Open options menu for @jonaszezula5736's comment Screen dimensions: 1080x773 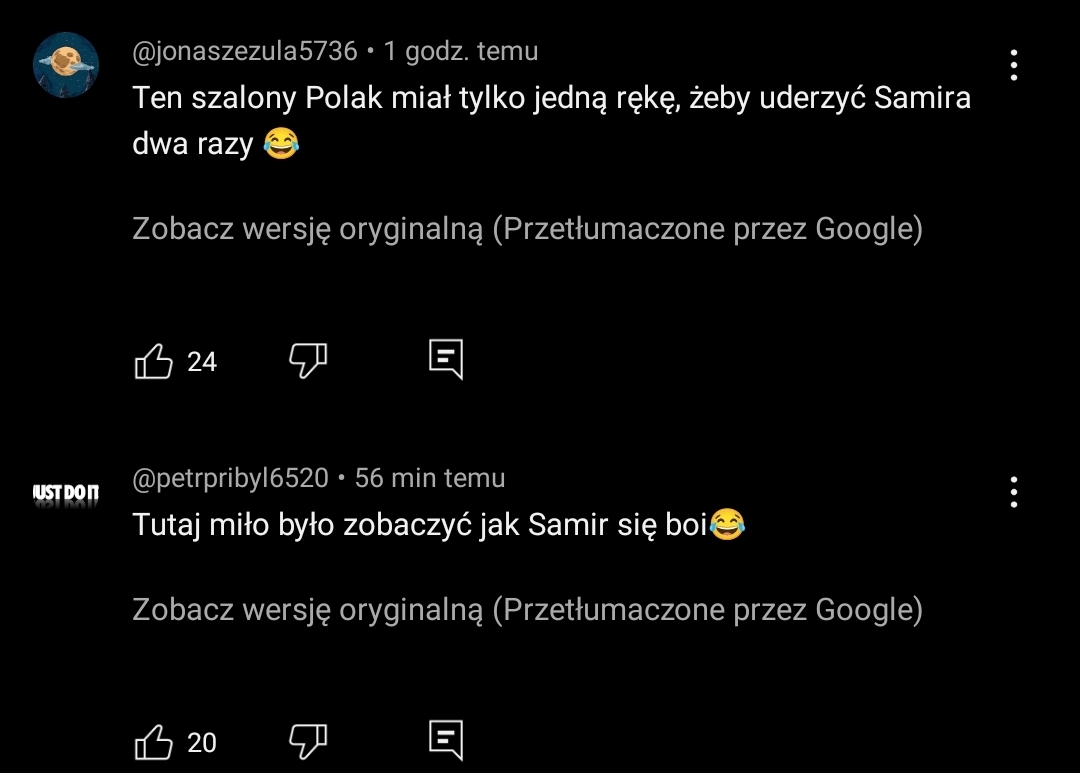tap(1014, 65)
